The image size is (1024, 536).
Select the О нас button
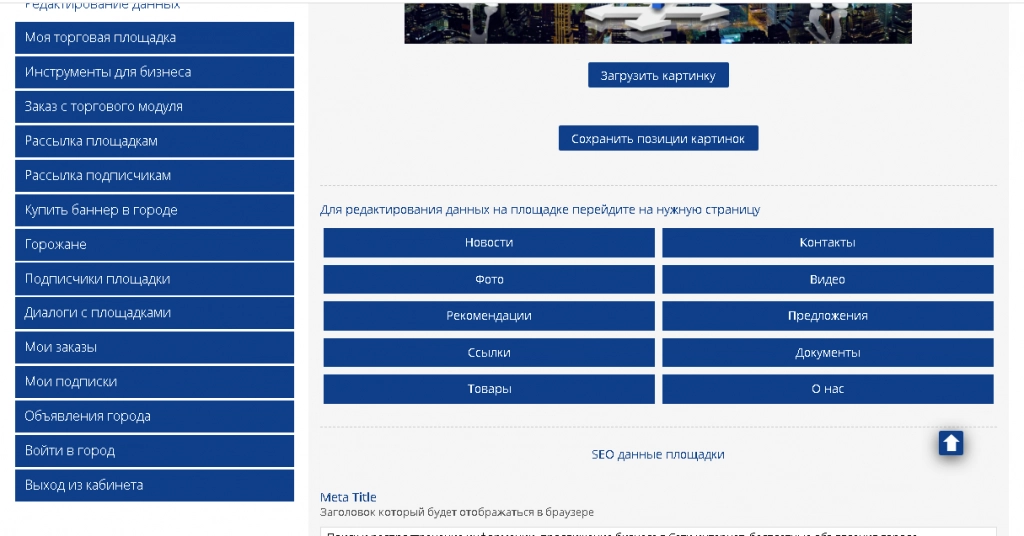click(x=827, y=389)
